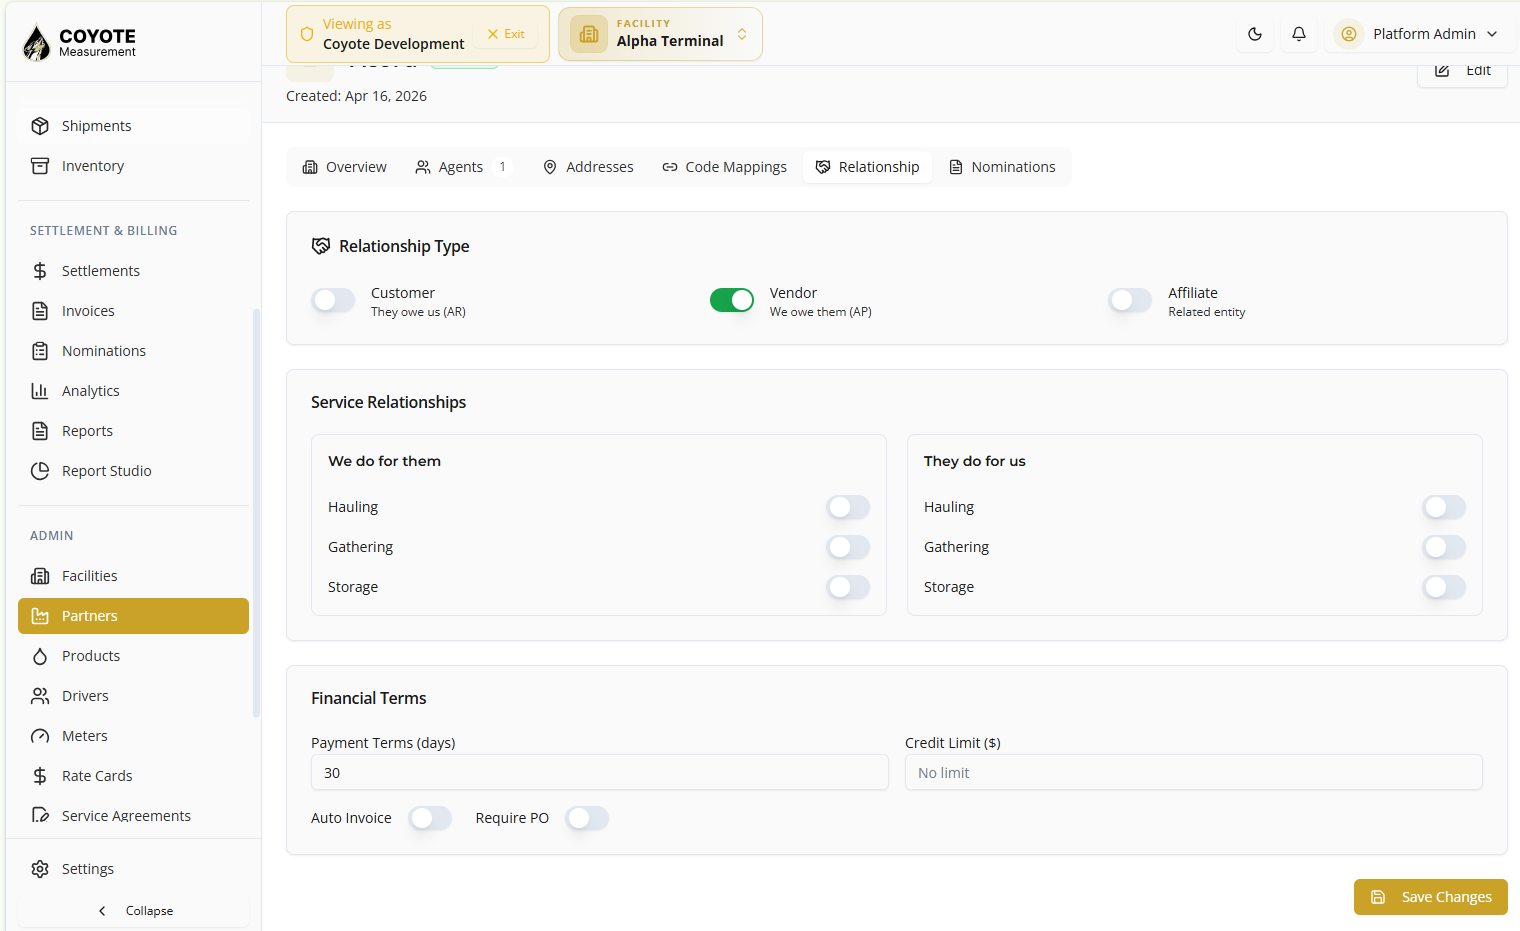Select the Relationship tab
Image resolution: width=1520 pixels, height=931 pixels.
[x=867, y=167]
